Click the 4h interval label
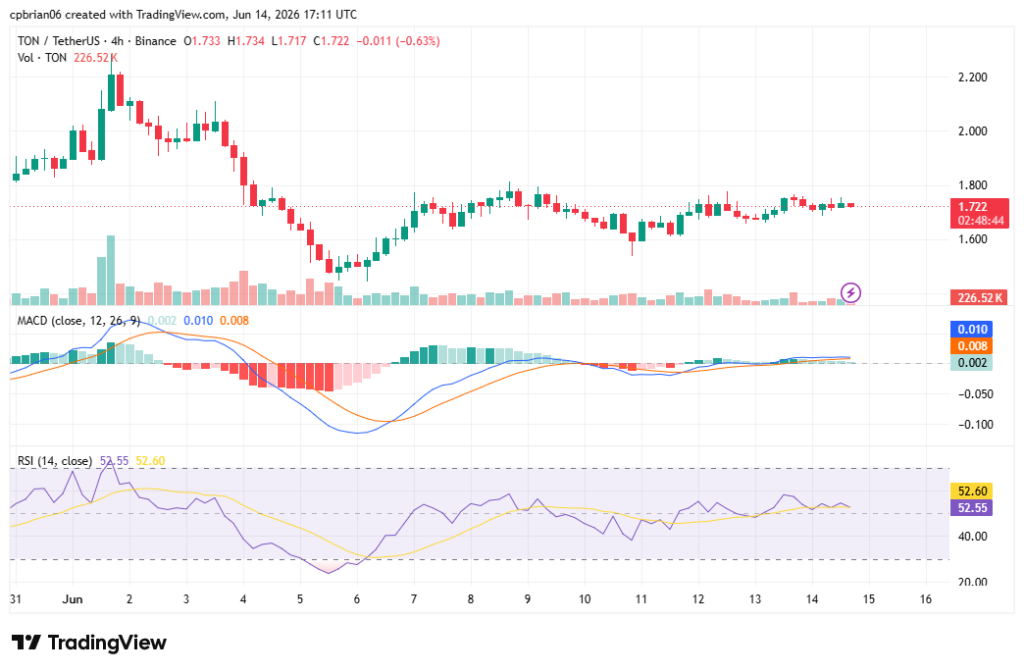 [x=117, y=41]
